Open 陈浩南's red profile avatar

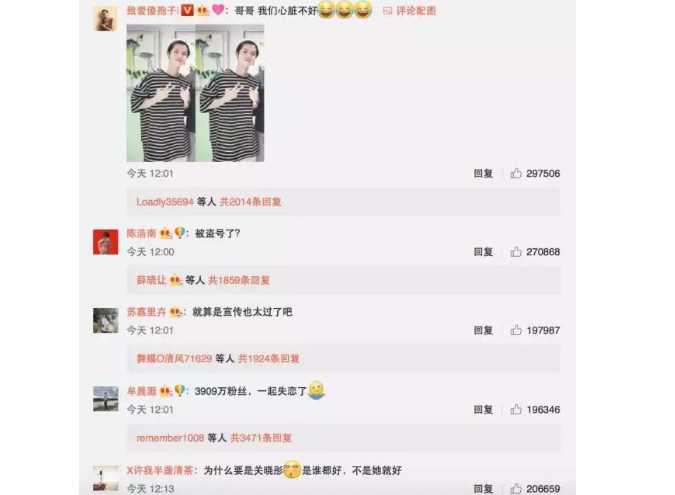pos(105,242)
